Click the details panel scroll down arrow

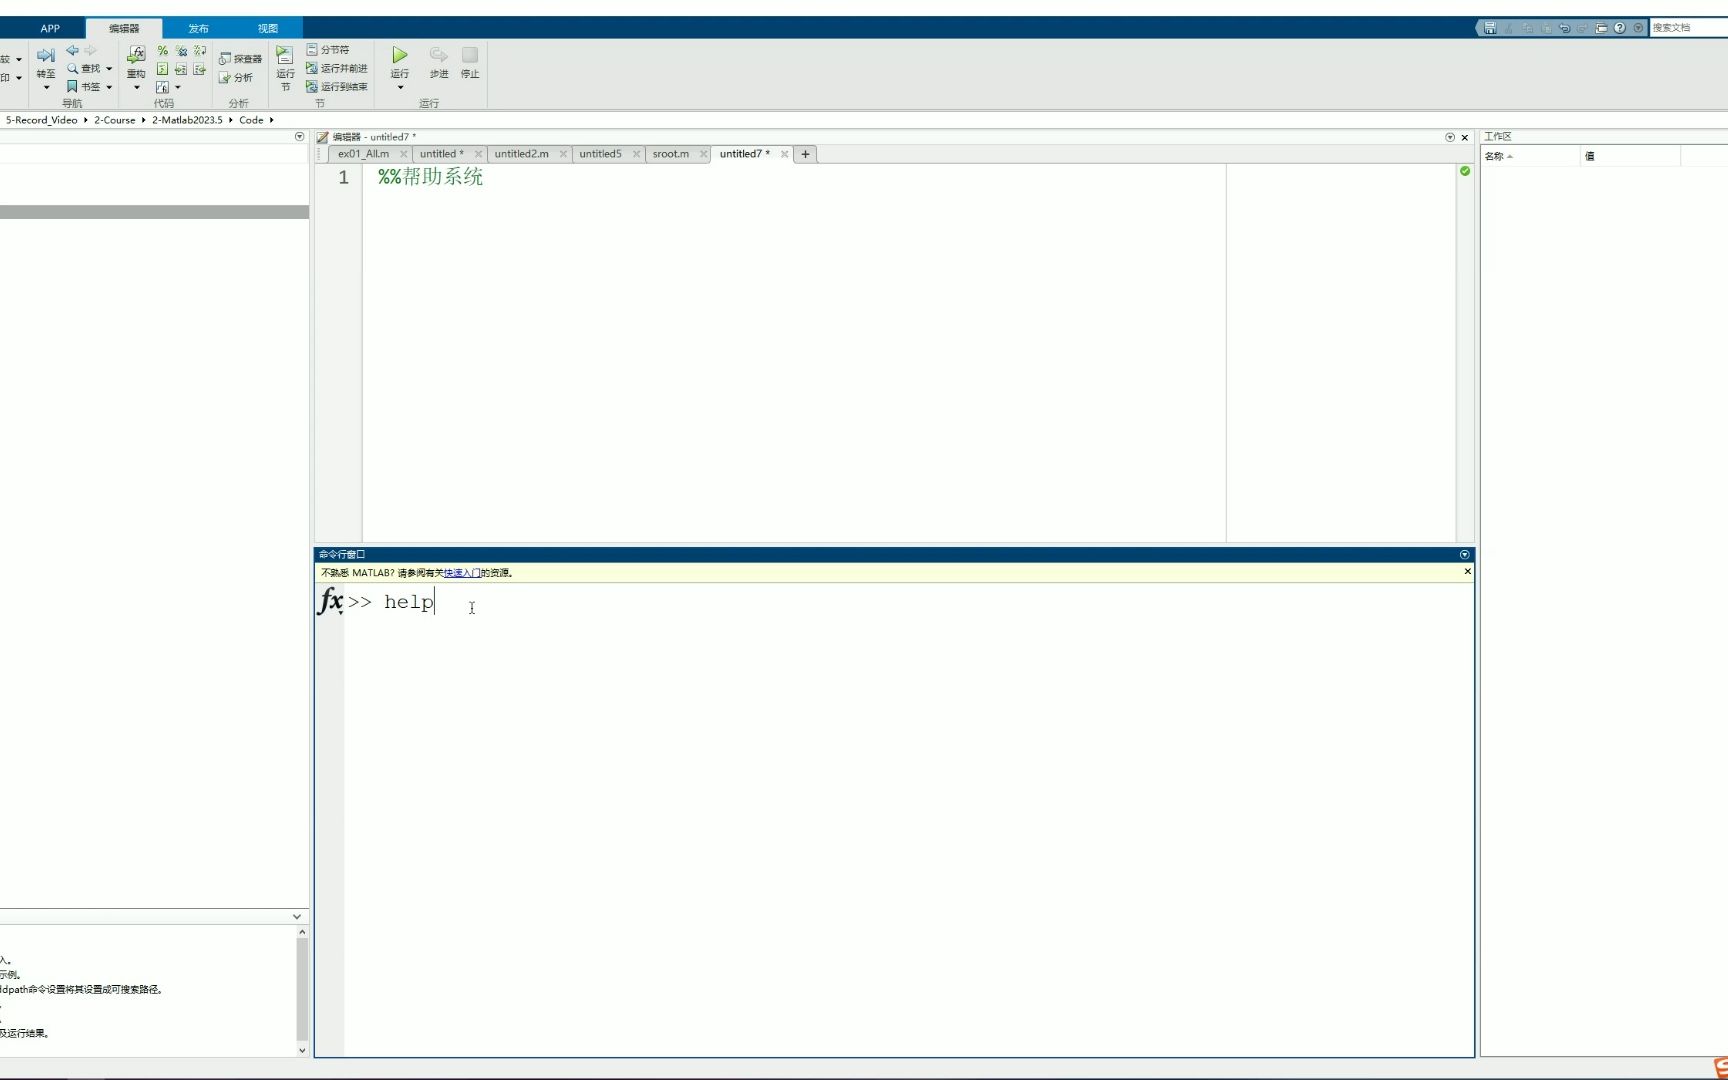(x=302, y=1050)
